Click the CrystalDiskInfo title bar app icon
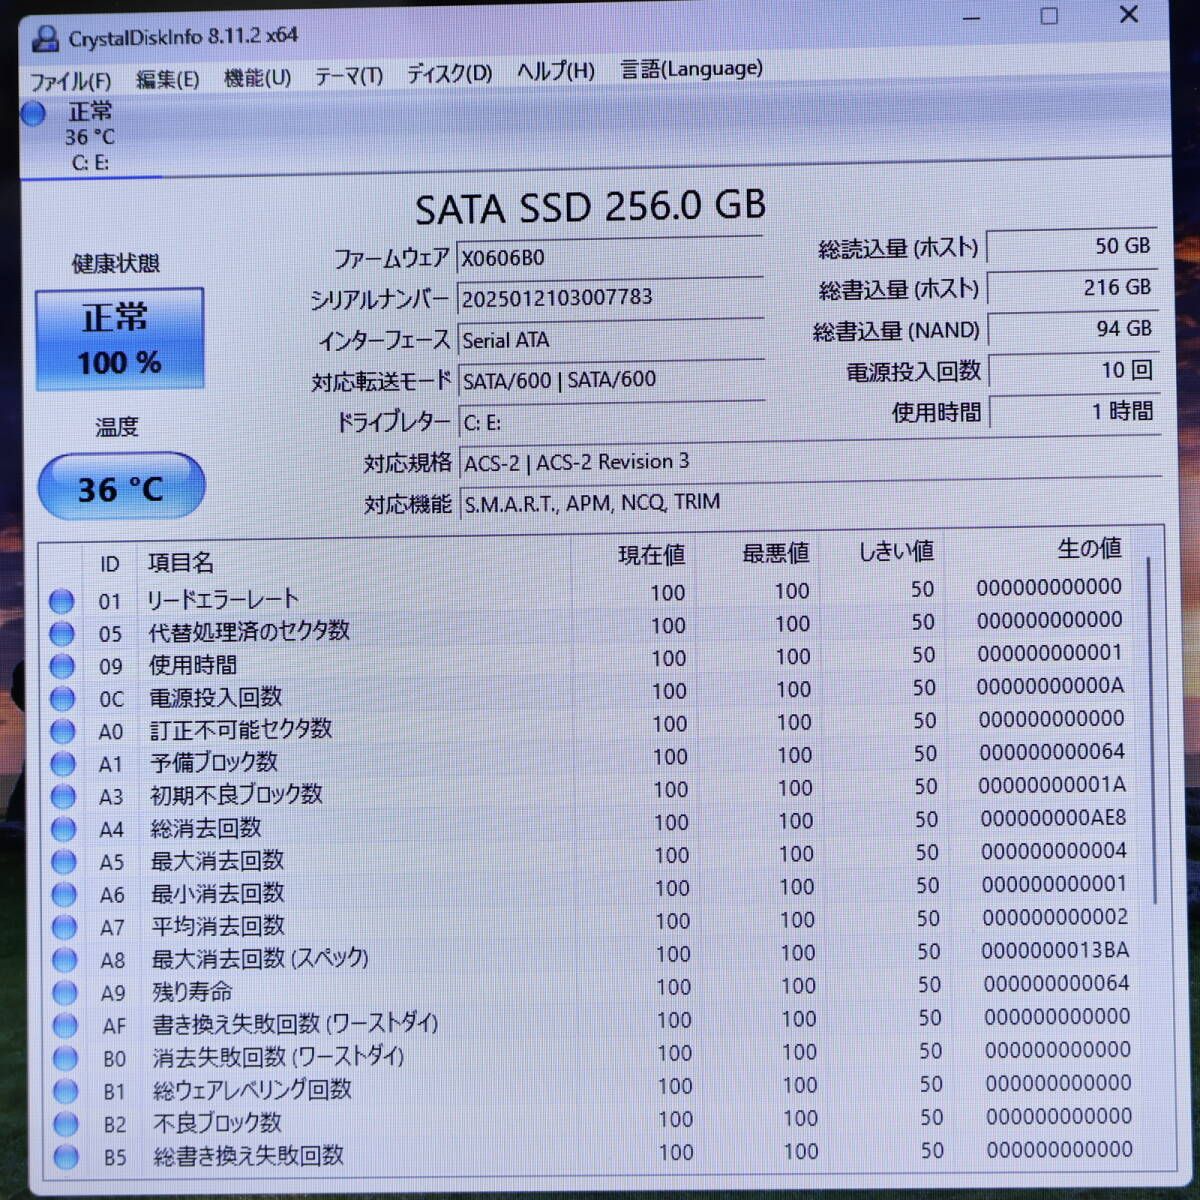Screen dimensions: 1200x1200 [x=46, y=38]
